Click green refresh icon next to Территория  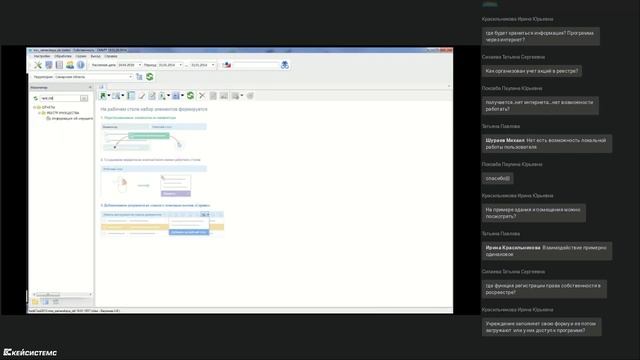pyautogui.click(x=150, y=77)
